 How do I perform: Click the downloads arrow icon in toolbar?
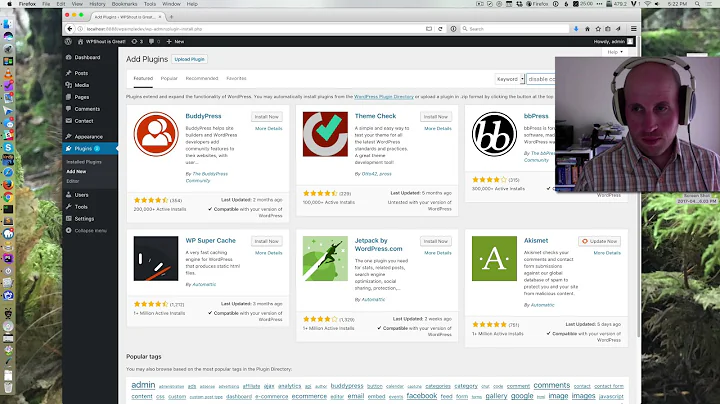pos(576,28)
